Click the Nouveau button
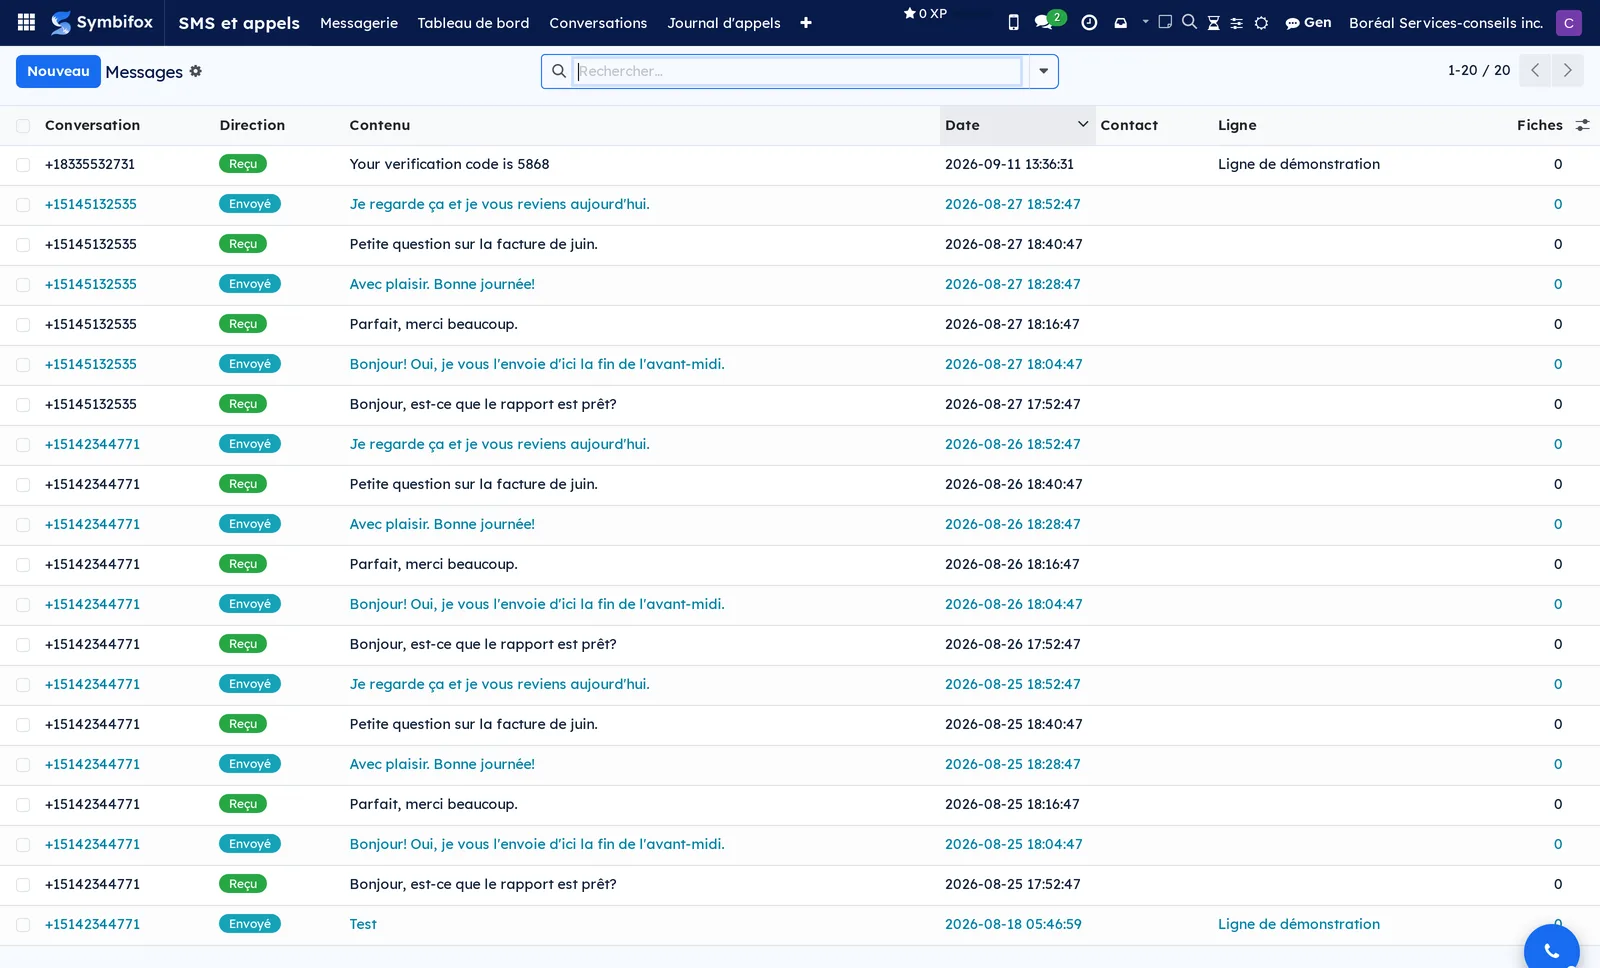This screenshot has height=968, width=1600. 58,71
